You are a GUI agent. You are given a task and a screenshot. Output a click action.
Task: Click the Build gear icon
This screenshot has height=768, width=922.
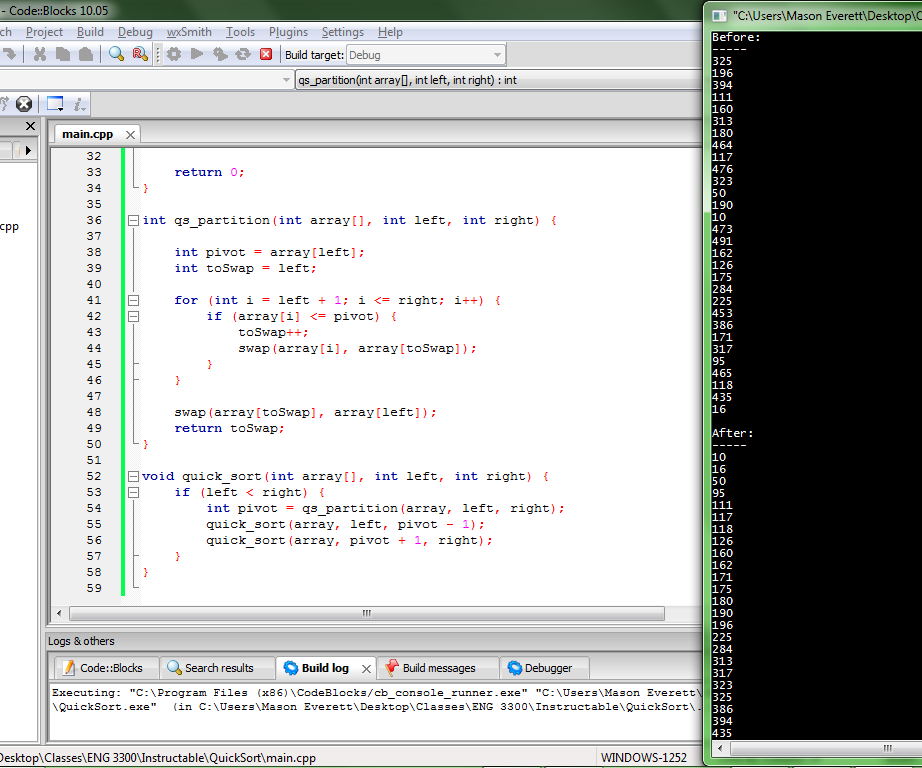(x=175, y=54)
